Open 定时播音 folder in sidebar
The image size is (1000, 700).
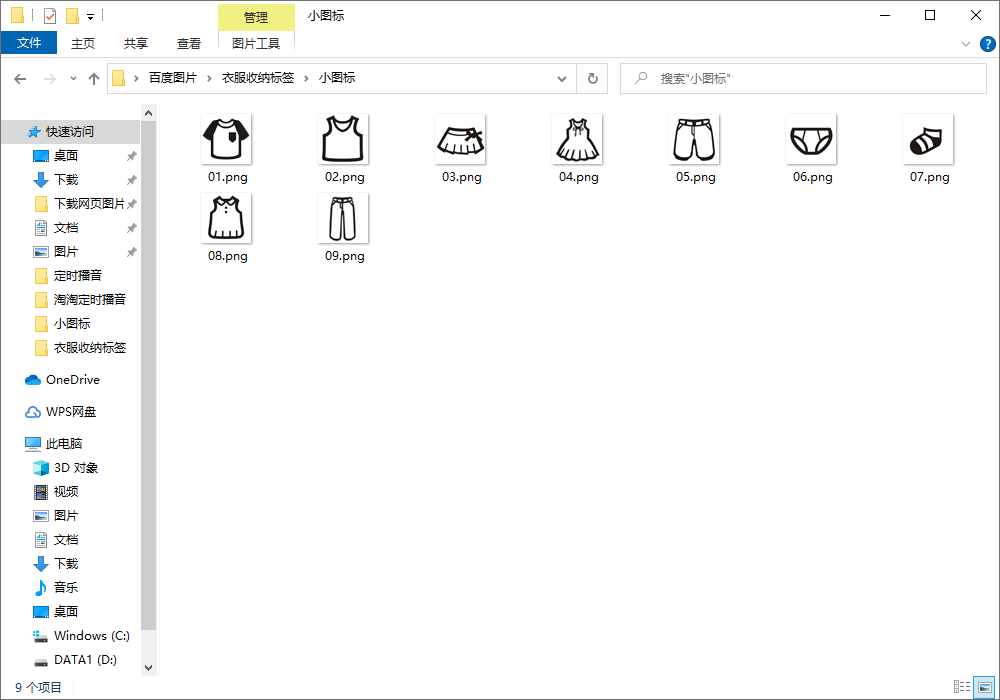pyautogui.click(x=77, y=275)
